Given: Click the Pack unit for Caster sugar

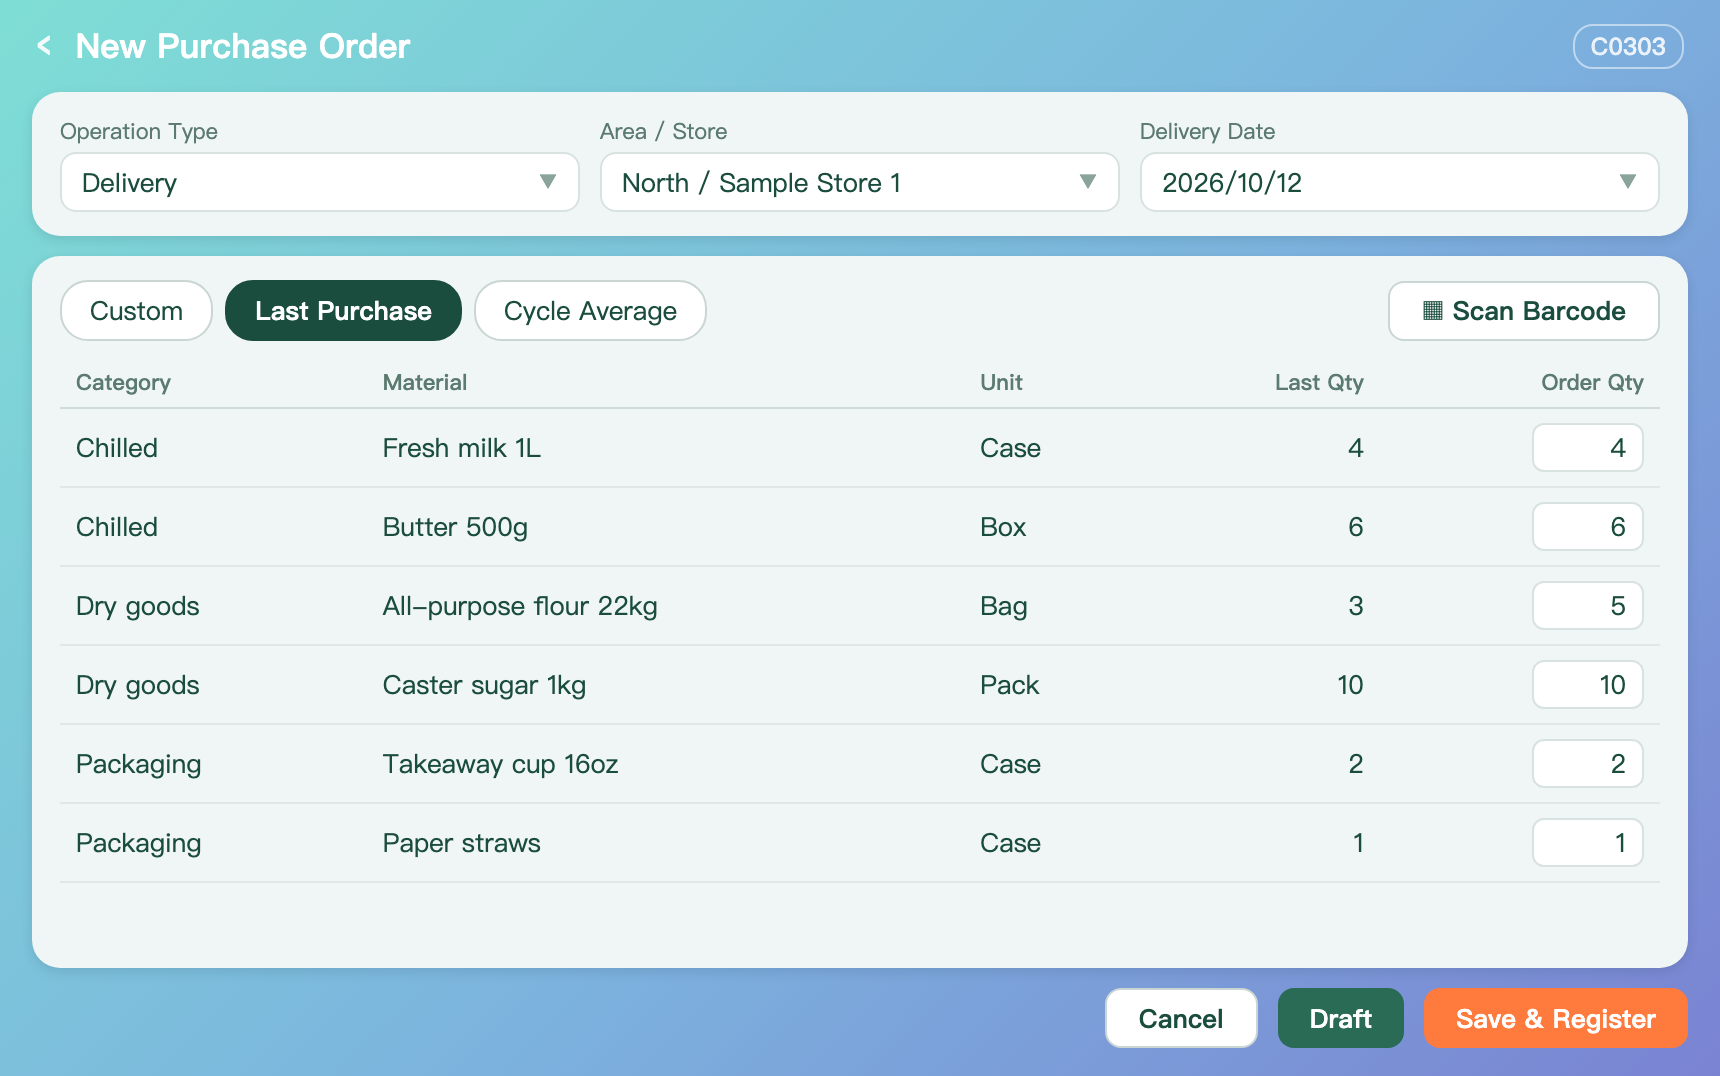Looking at the screenshot, I should coord(1009,685).
